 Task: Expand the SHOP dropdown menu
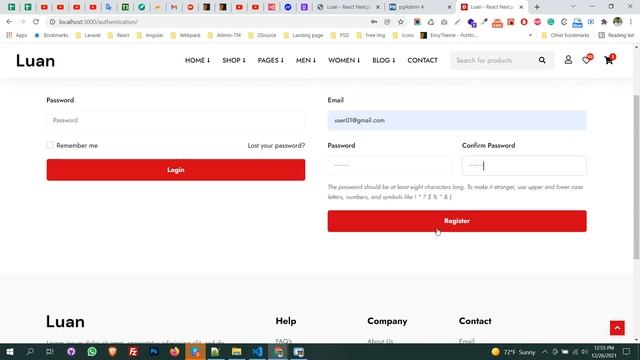pos(234,60)
